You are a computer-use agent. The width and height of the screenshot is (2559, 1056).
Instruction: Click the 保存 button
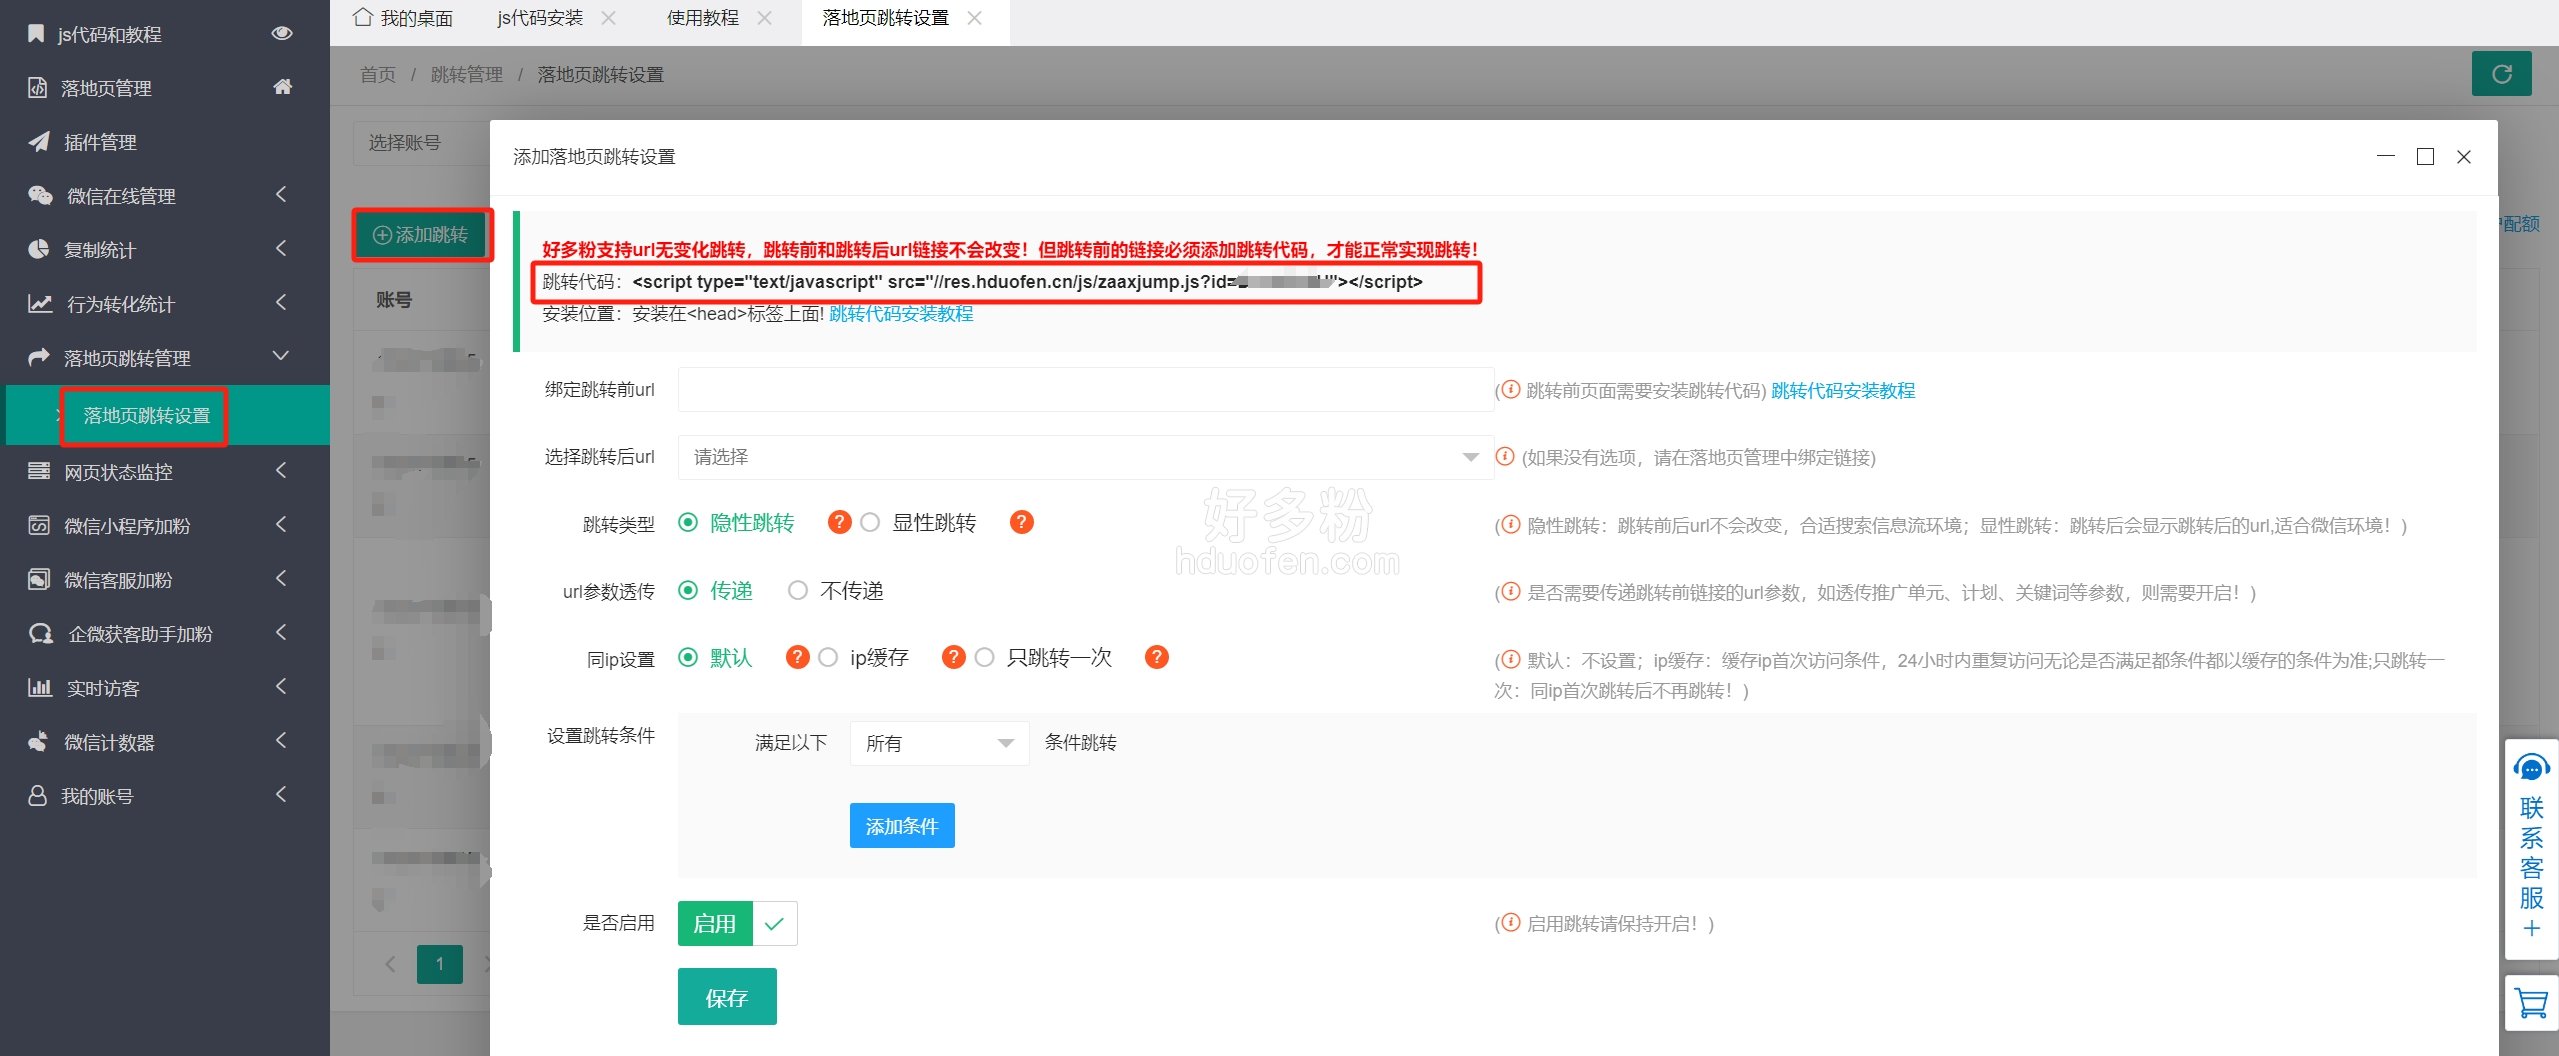pyautogui.click(x=727, y=997)
